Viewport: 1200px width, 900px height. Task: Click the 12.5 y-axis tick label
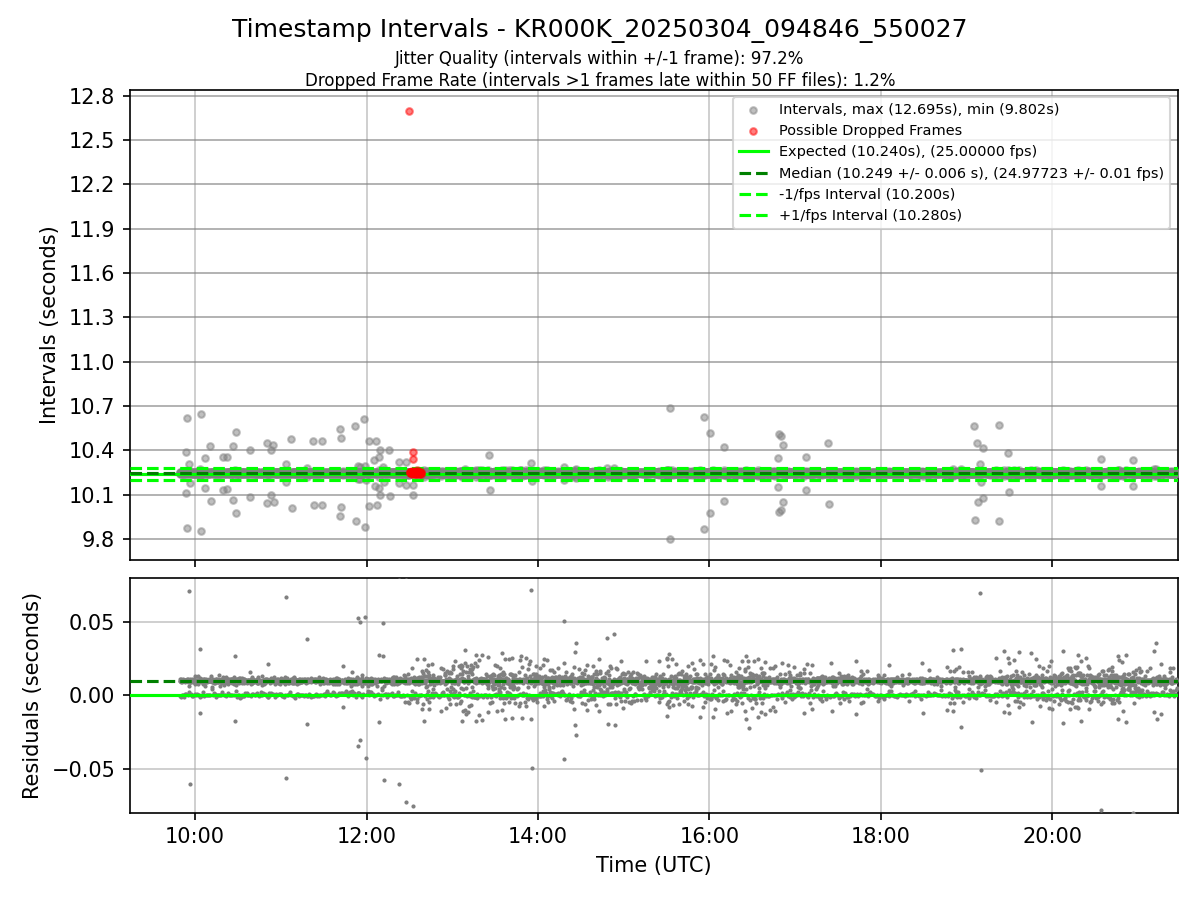tap(93, 140)
